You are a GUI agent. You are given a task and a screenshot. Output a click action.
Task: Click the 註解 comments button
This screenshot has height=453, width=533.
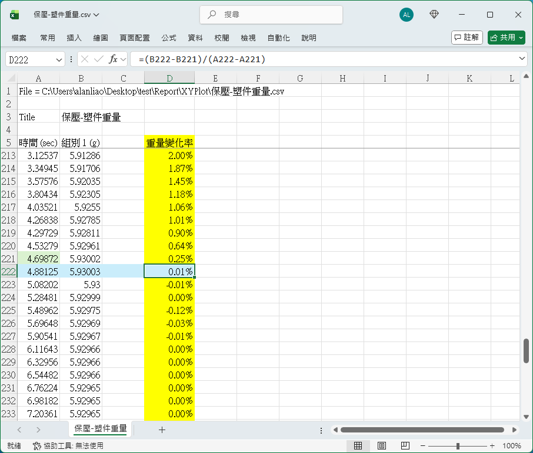click(467, 37)
